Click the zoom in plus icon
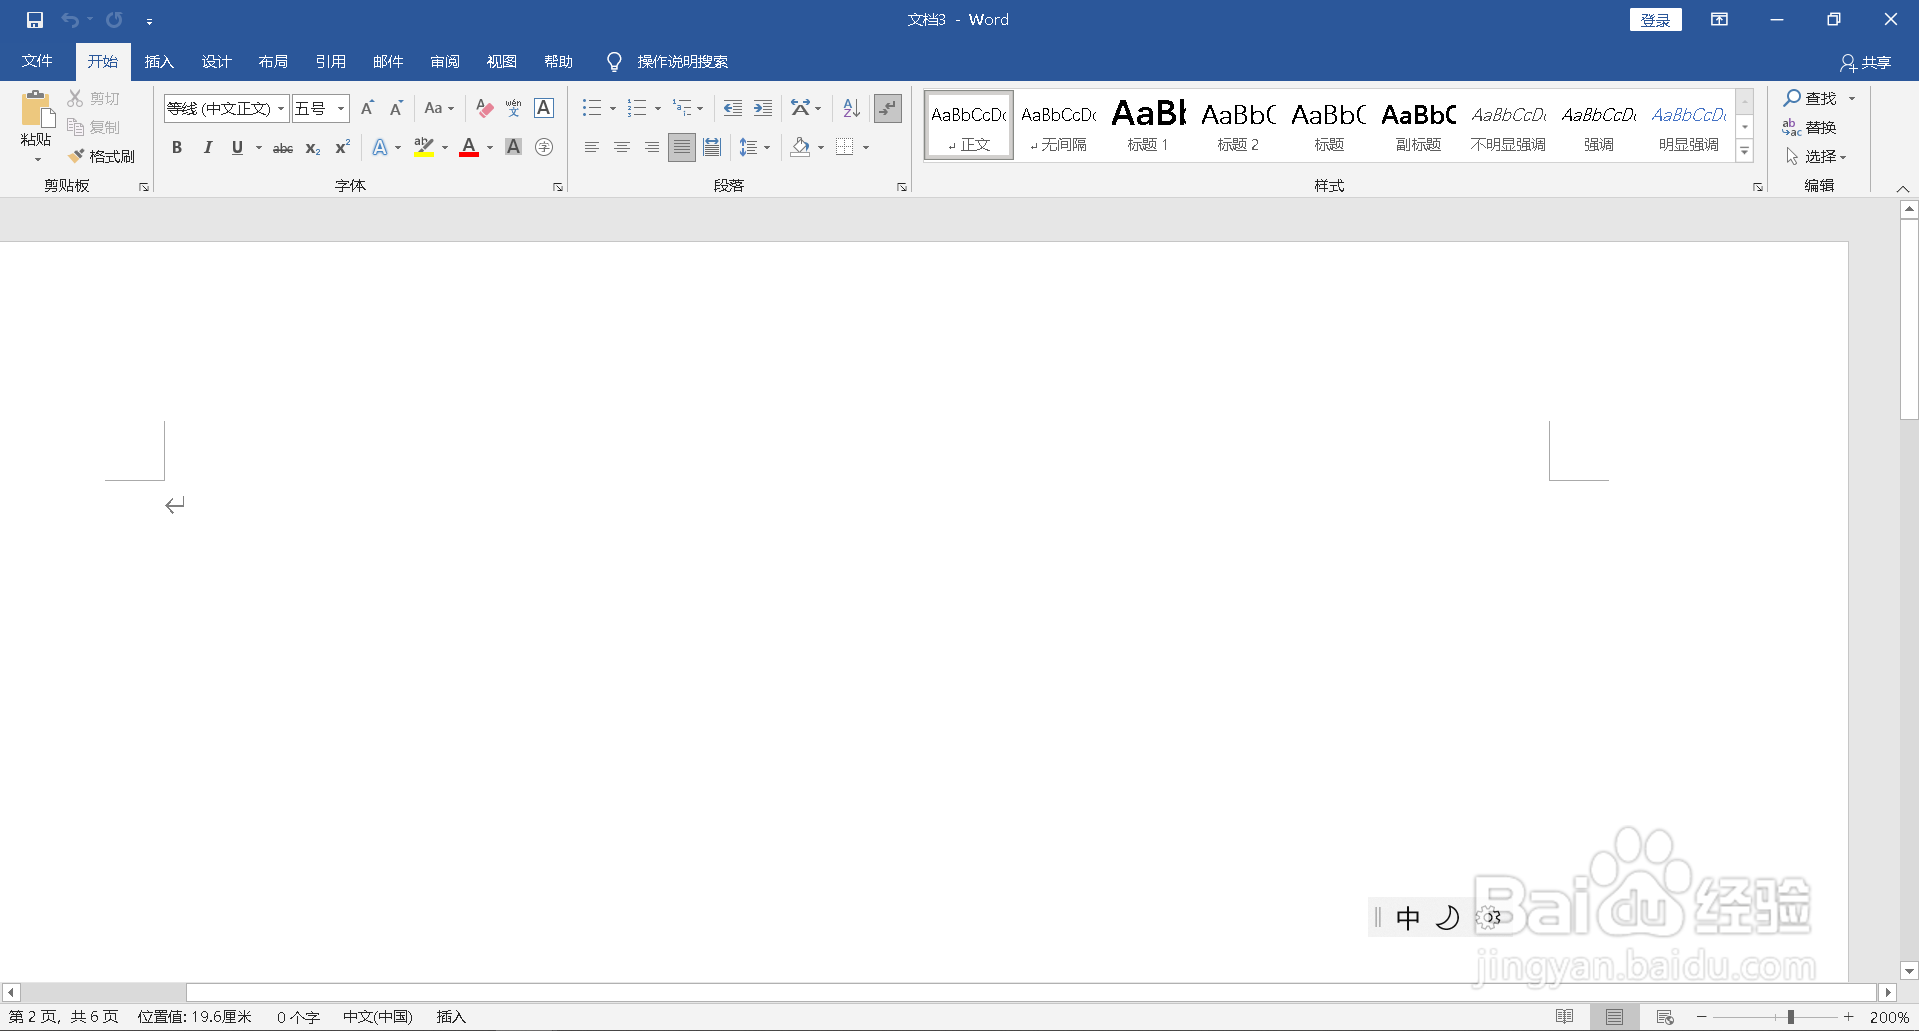Viewport: 1919px width, 1031px height. tap(1849, 1017)
